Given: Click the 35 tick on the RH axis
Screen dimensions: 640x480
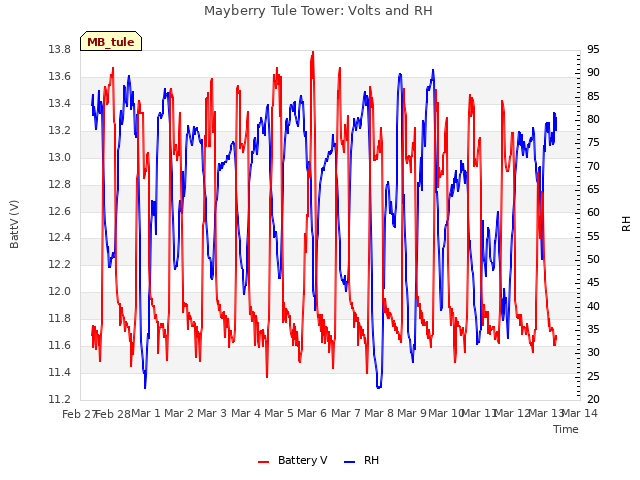Looking at the screenshot, I should tap(593, 329).
